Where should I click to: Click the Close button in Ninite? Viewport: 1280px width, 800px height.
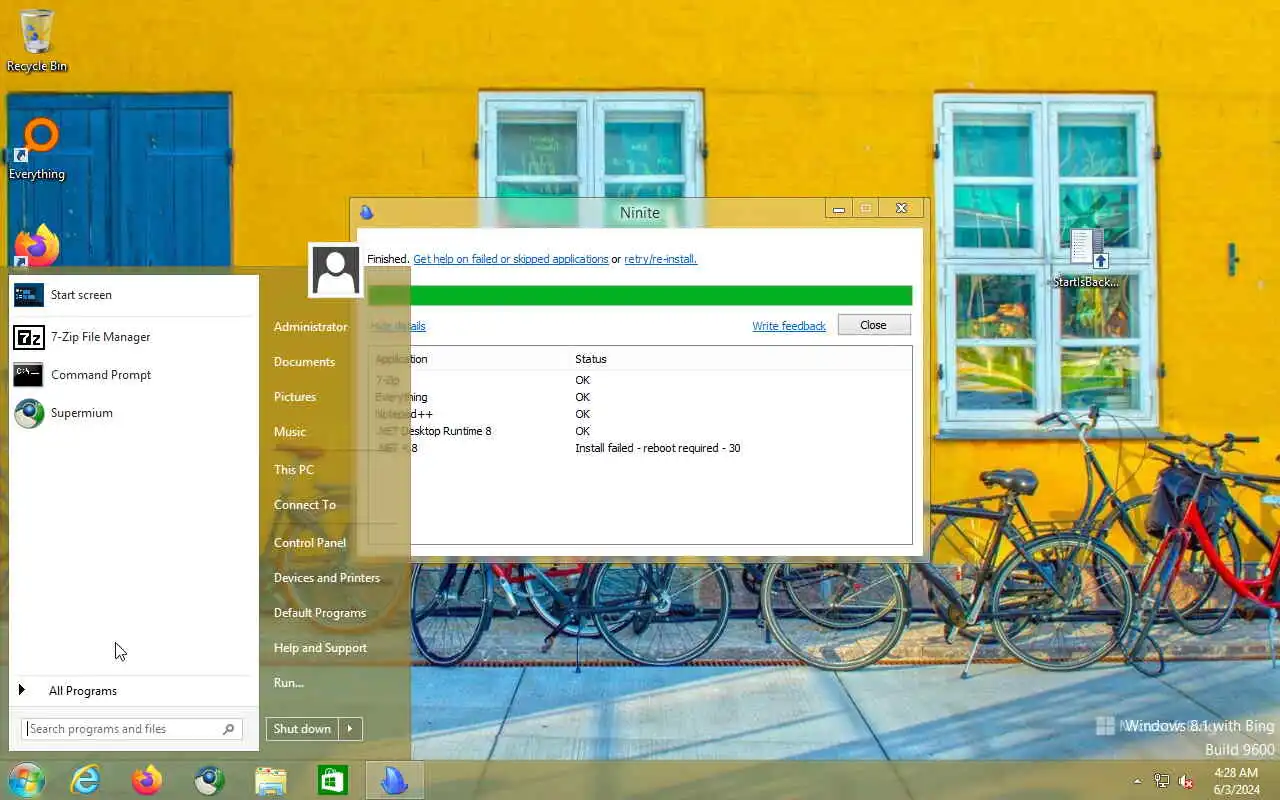874,325
